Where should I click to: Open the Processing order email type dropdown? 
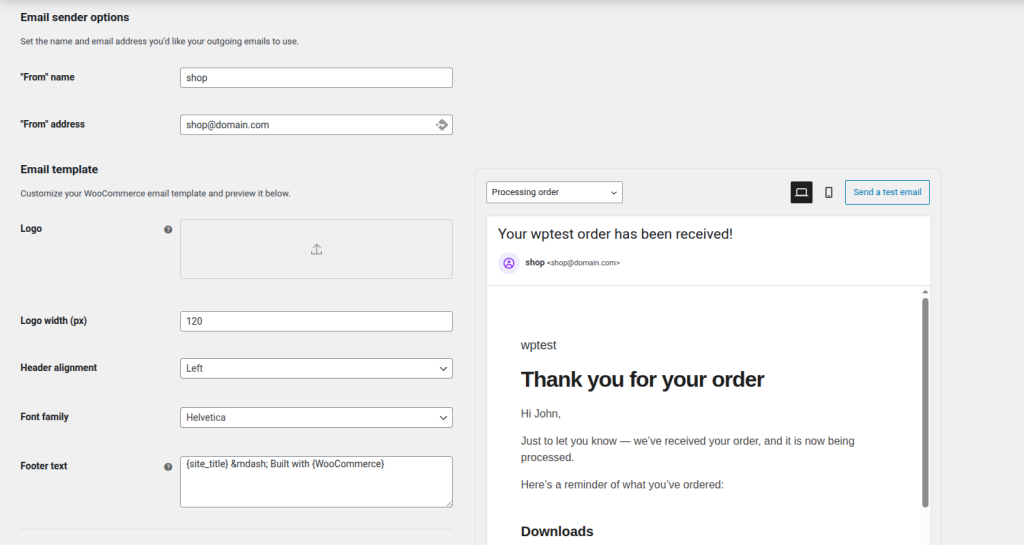coord(554,192)
